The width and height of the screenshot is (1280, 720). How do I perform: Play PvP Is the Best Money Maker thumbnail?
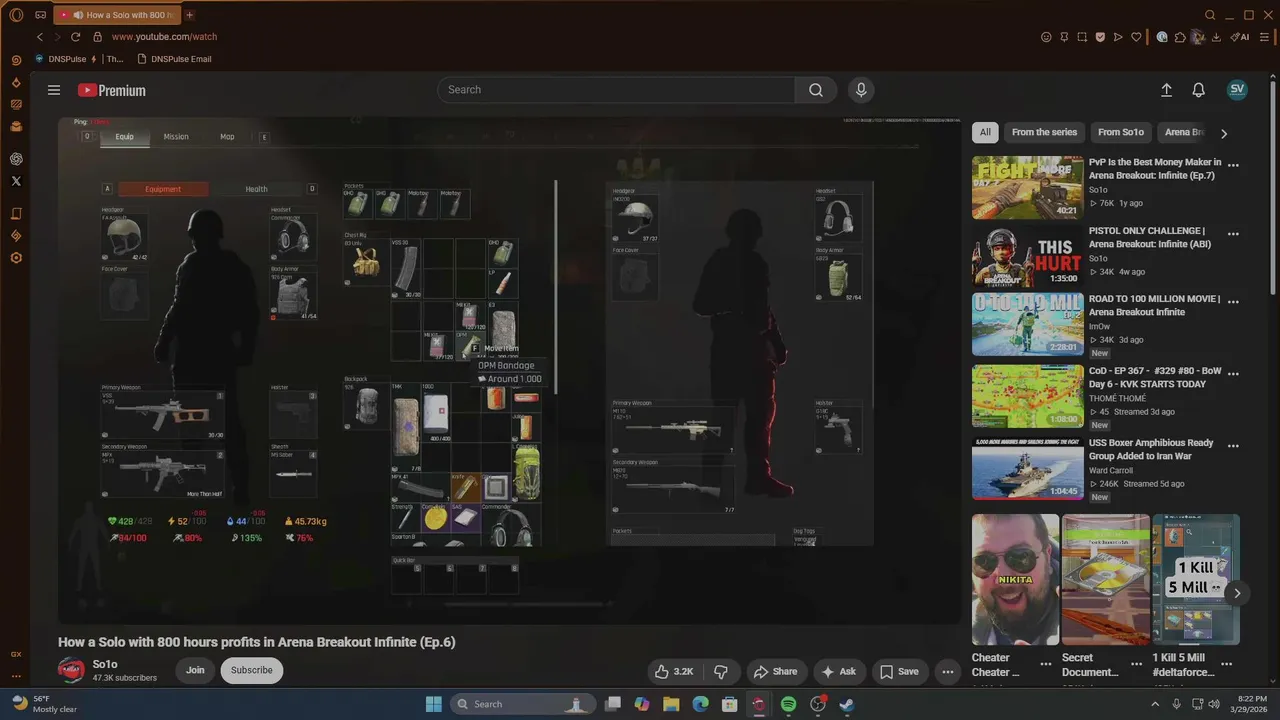[x=1027, y=187]
